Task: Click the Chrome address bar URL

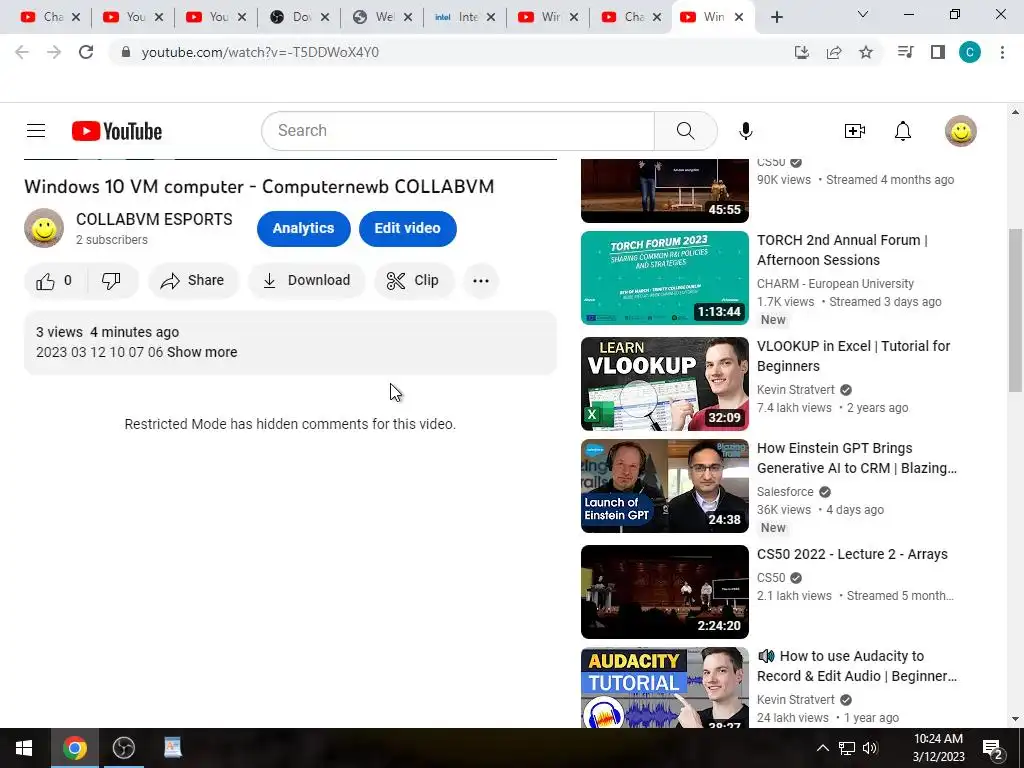Action: pyautogui.click(x=260, y=52)
